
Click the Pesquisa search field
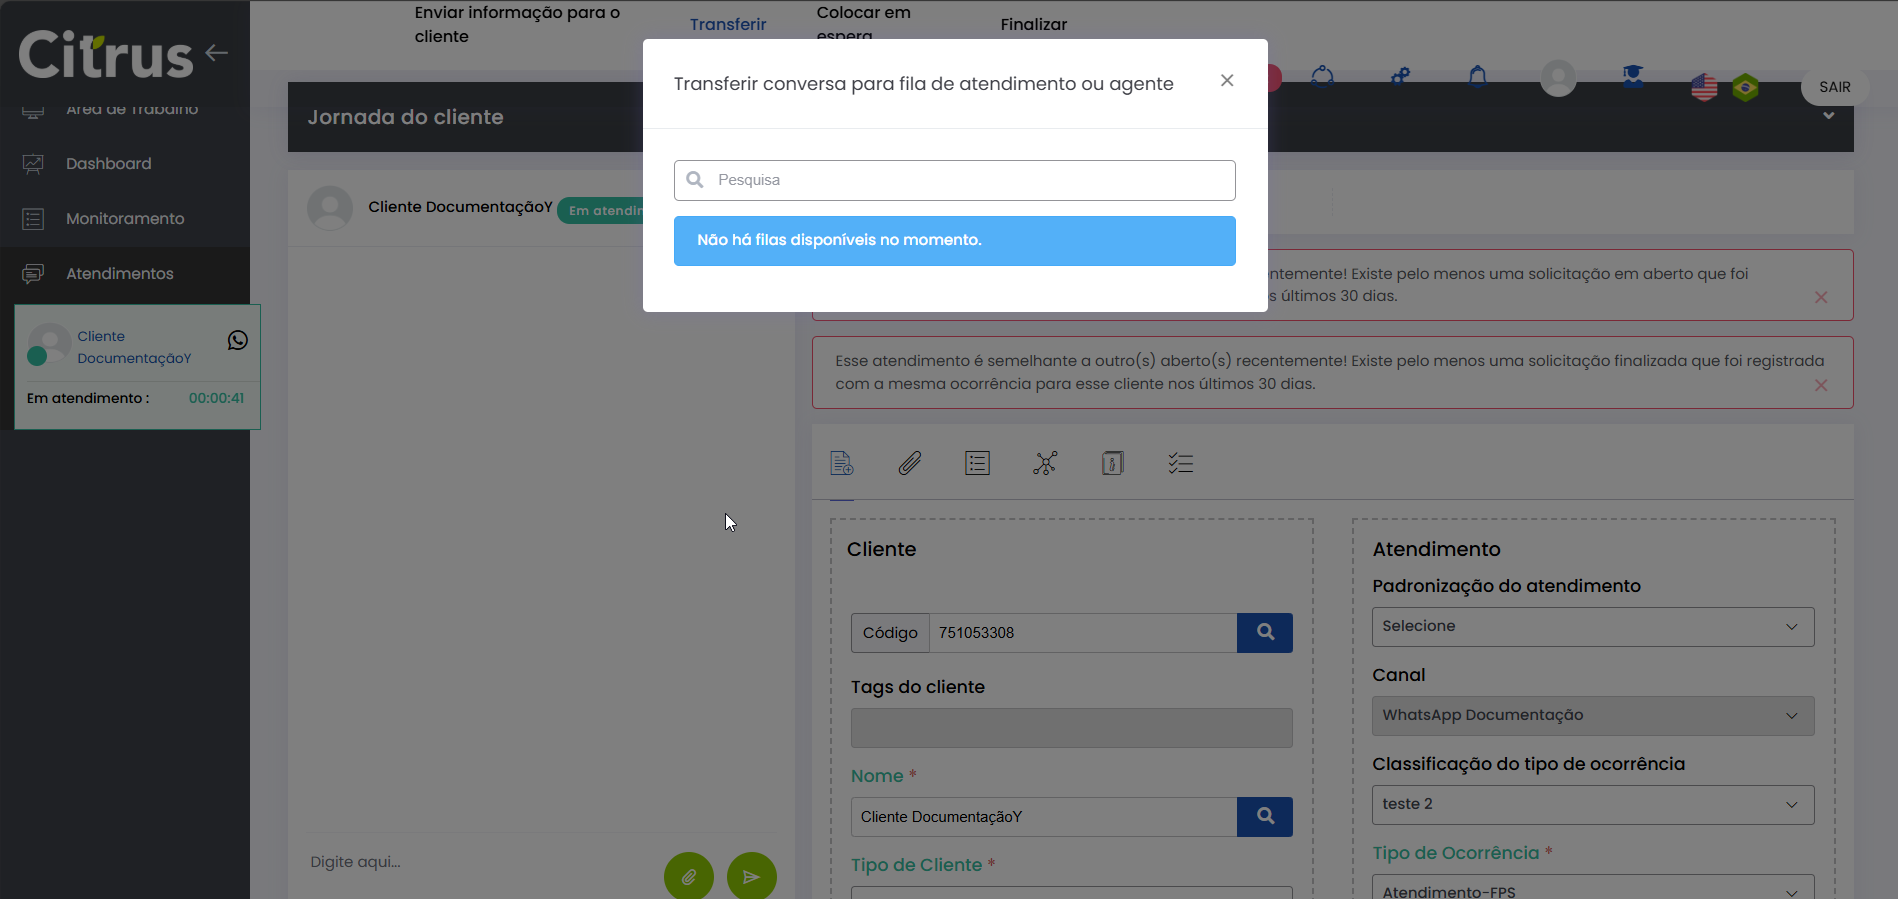coord(955,180)
